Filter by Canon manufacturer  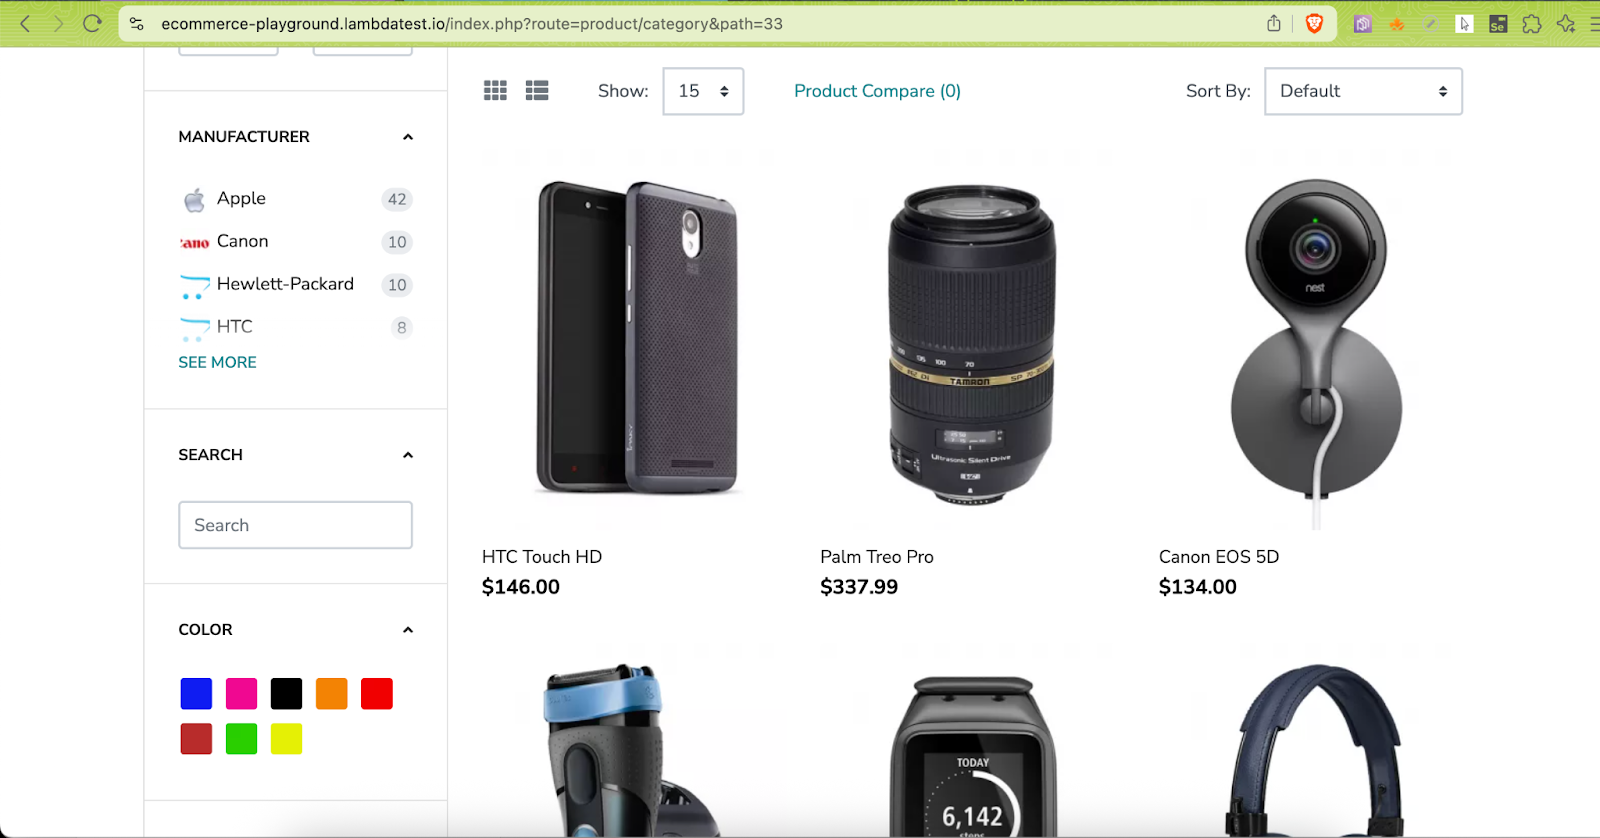(x=242, y=241)
